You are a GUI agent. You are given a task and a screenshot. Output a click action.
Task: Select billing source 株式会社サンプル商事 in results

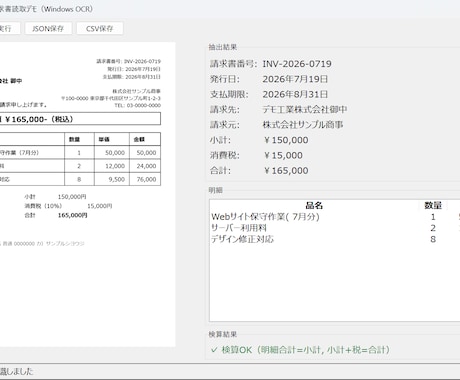(x=303, y=125)
